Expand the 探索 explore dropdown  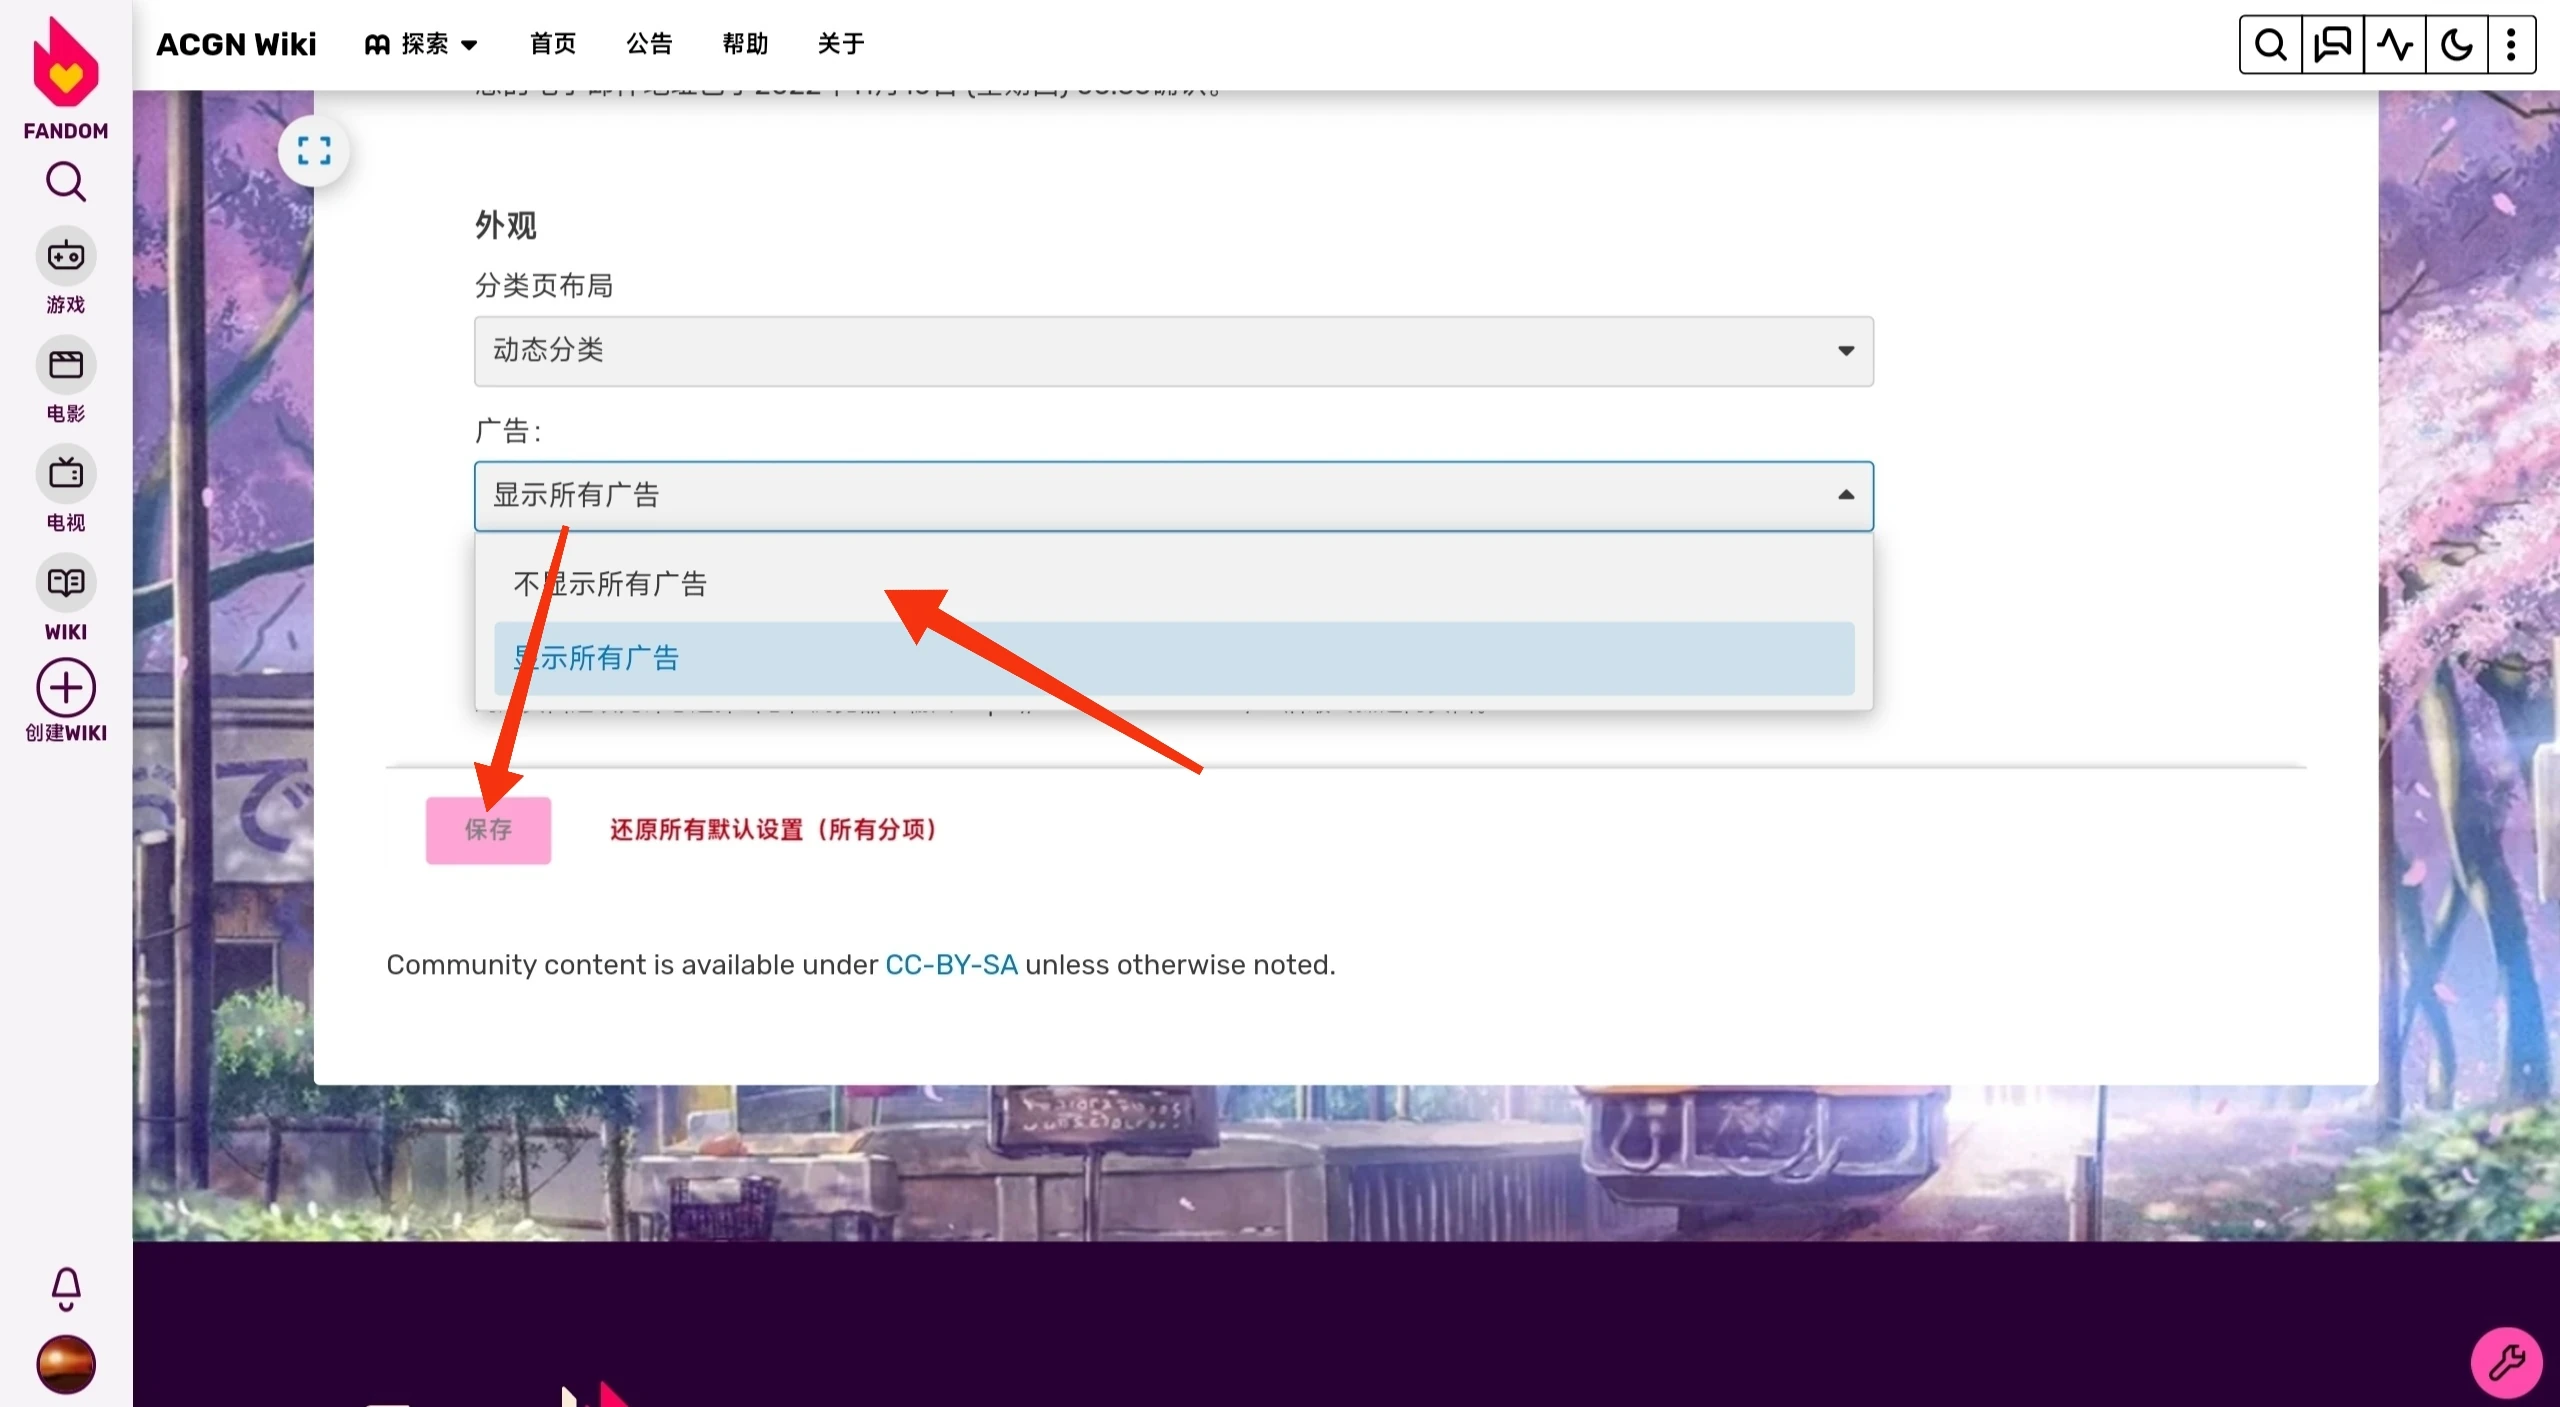(x=422, y=44)
